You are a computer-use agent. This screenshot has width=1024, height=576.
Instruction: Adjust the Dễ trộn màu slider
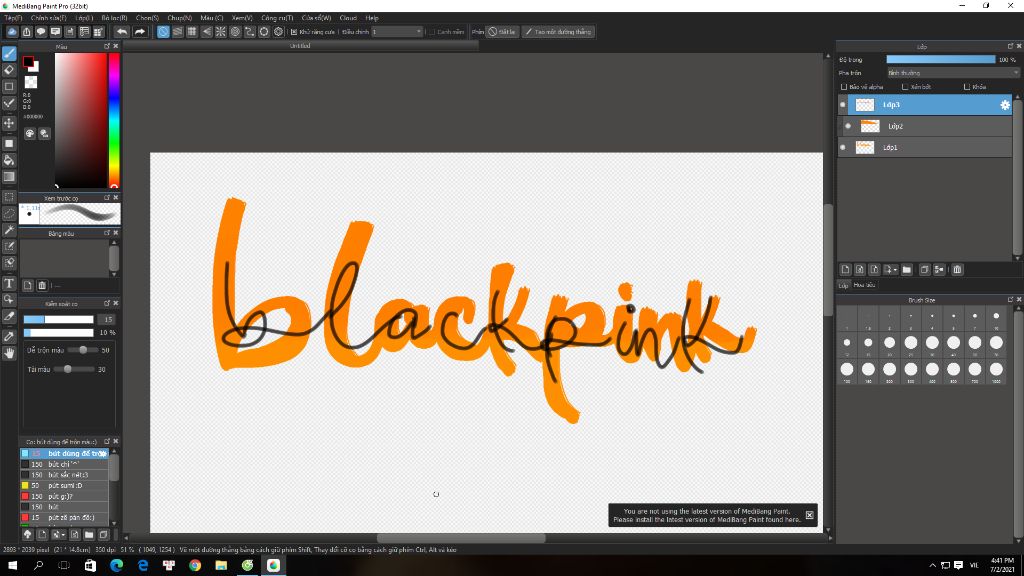coord(83,350)
